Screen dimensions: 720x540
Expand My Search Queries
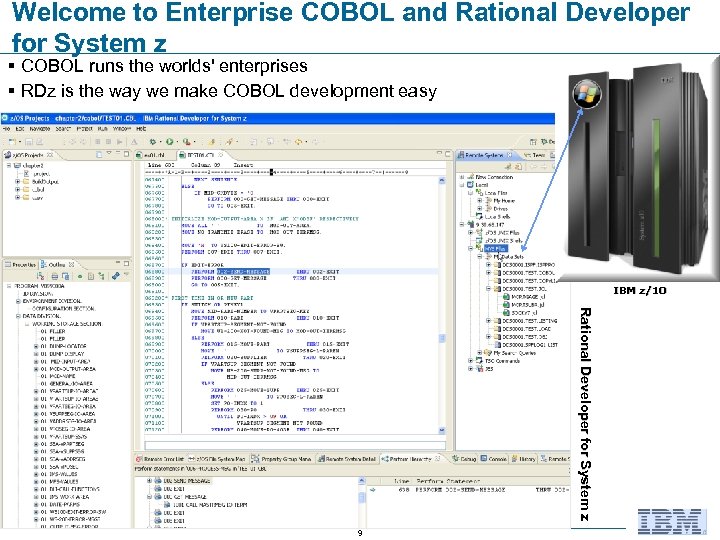(x=480, y=353)
